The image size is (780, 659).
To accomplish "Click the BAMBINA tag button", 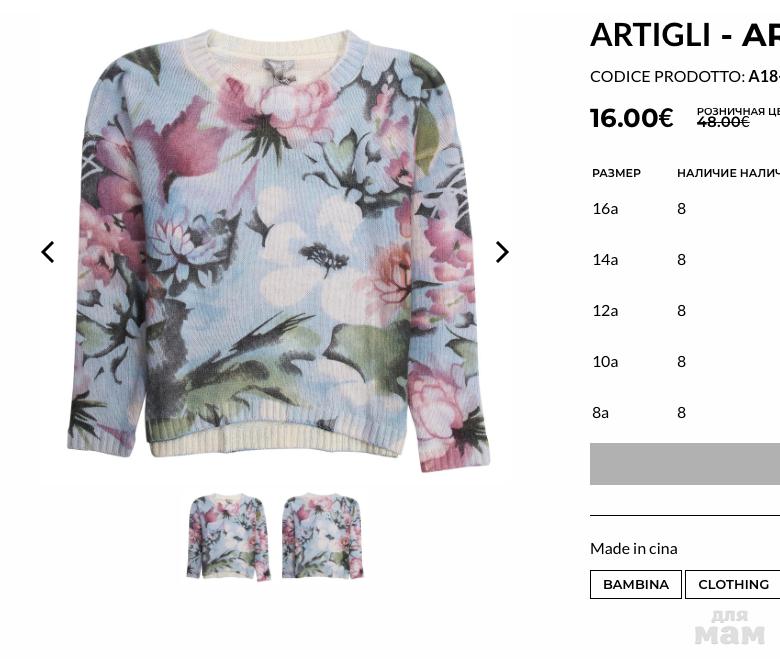I will click(x=636, y=584).
